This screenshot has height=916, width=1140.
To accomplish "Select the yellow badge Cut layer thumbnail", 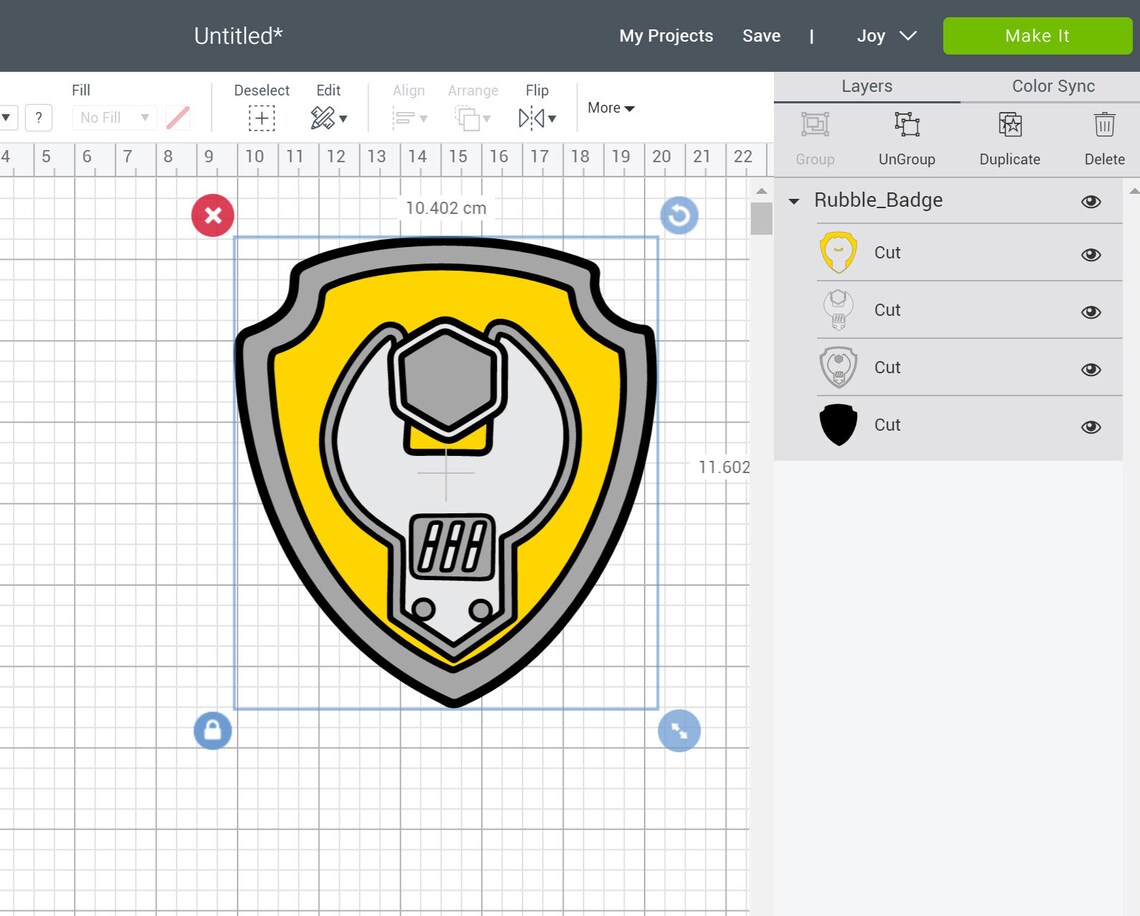I will (838, 252).
